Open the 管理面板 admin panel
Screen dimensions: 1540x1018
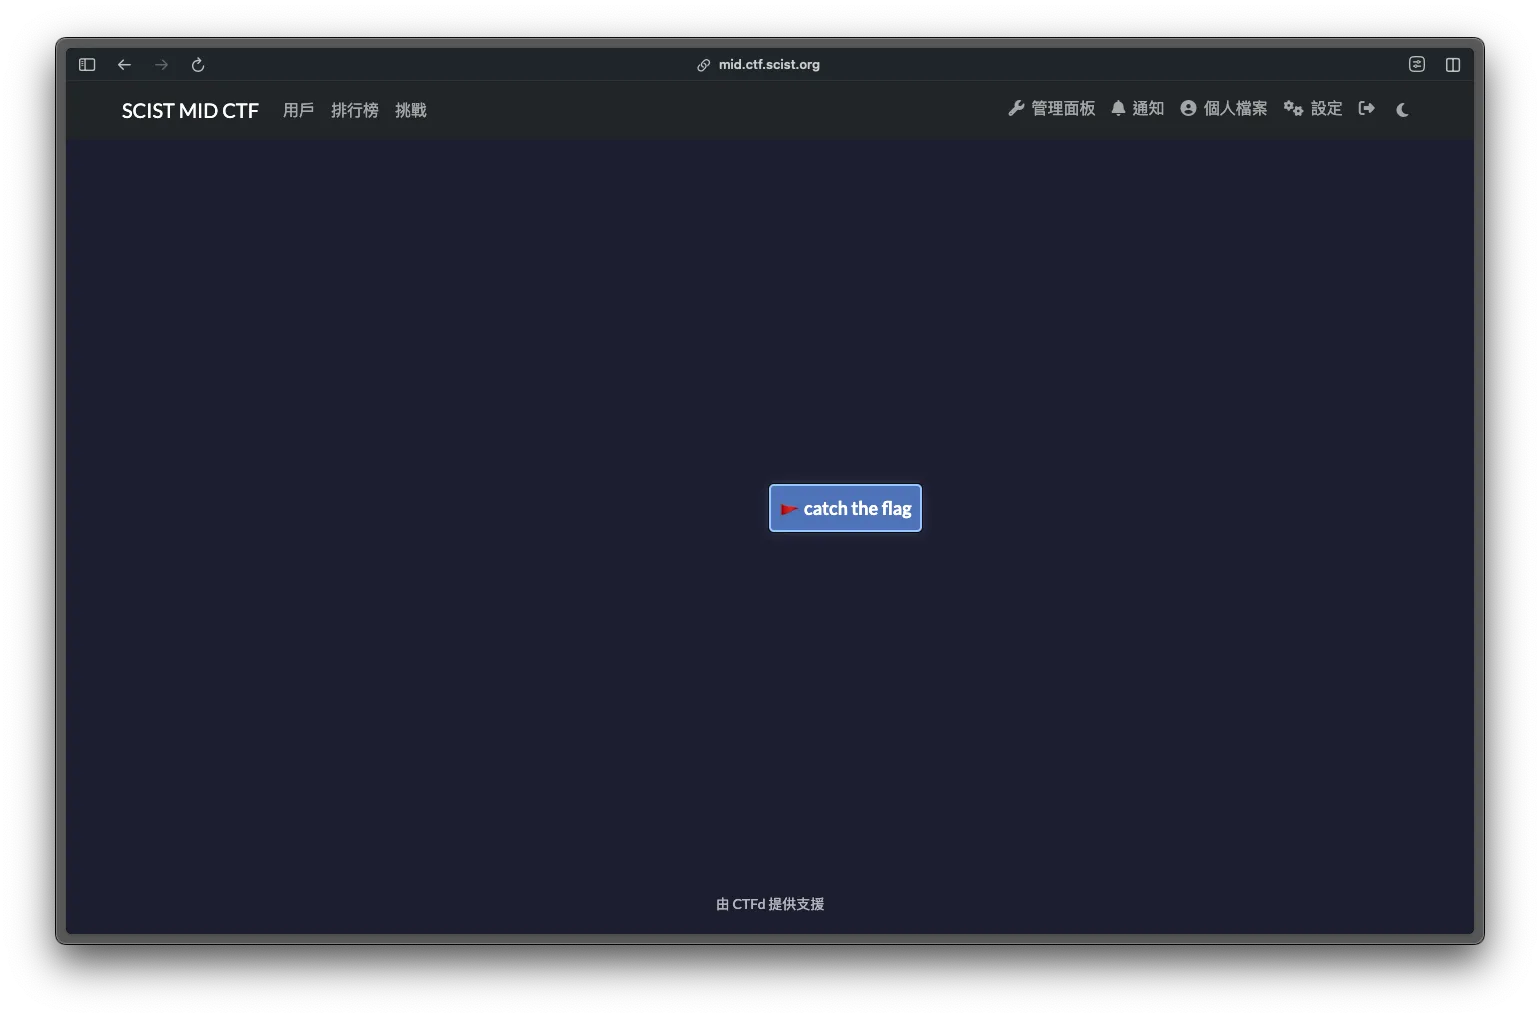tap(1051, 109)
